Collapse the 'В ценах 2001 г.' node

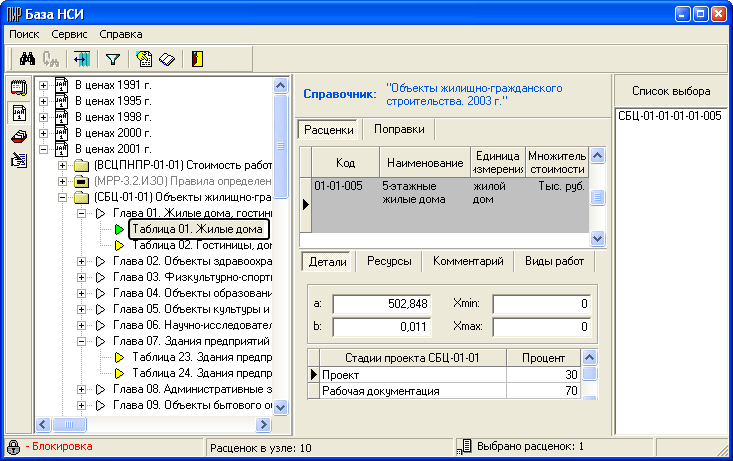pyautogui.click(x=43, y=149)
